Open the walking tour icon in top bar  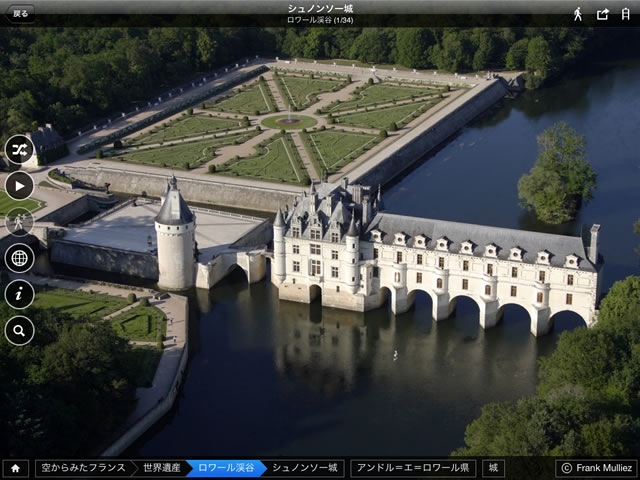(578, 14)
